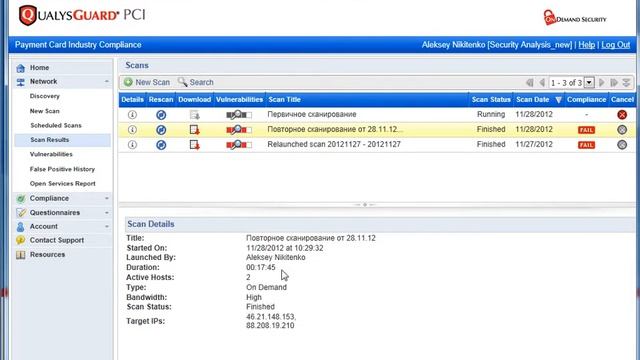The image size is (640, 360).
Task: Click the On Demand Security logo
Action: pyautogui.click(x=575, y=18)
